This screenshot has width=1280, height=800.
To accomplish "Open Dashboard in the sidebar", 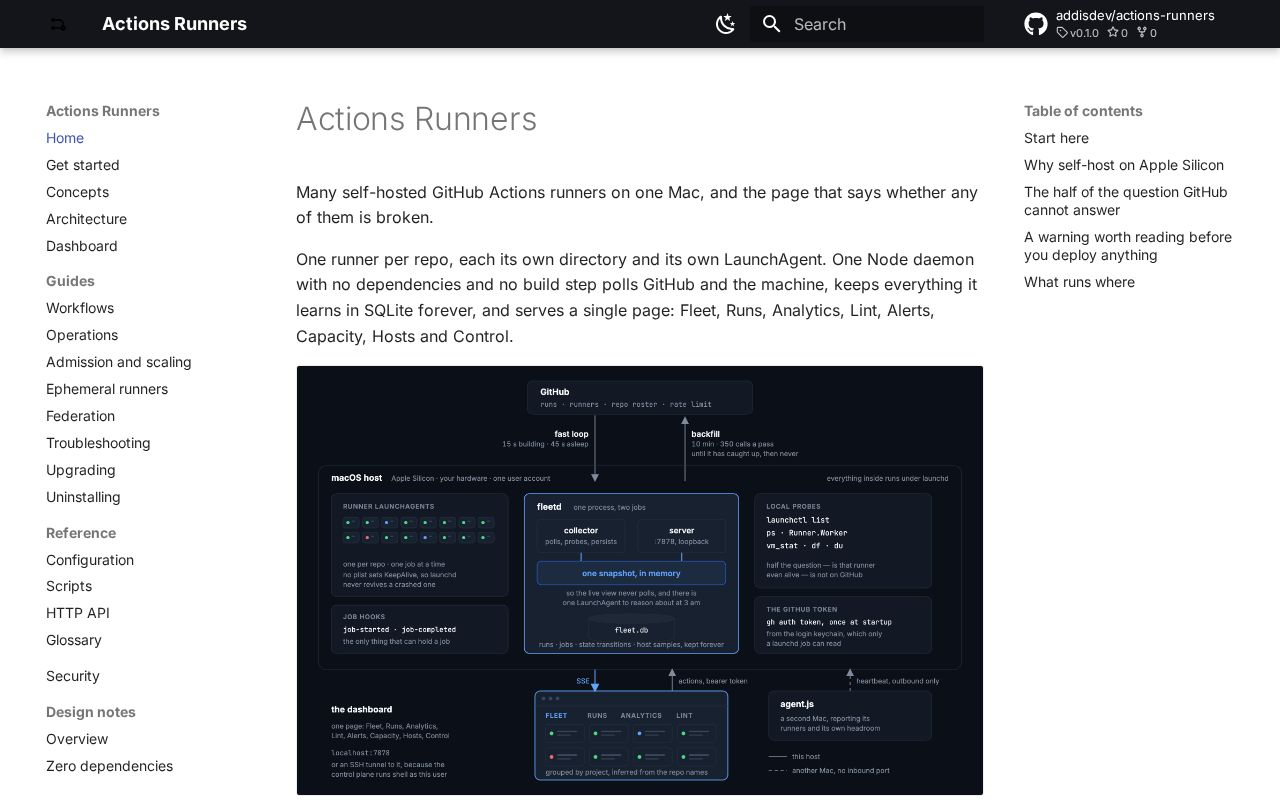I will (82, 246).
